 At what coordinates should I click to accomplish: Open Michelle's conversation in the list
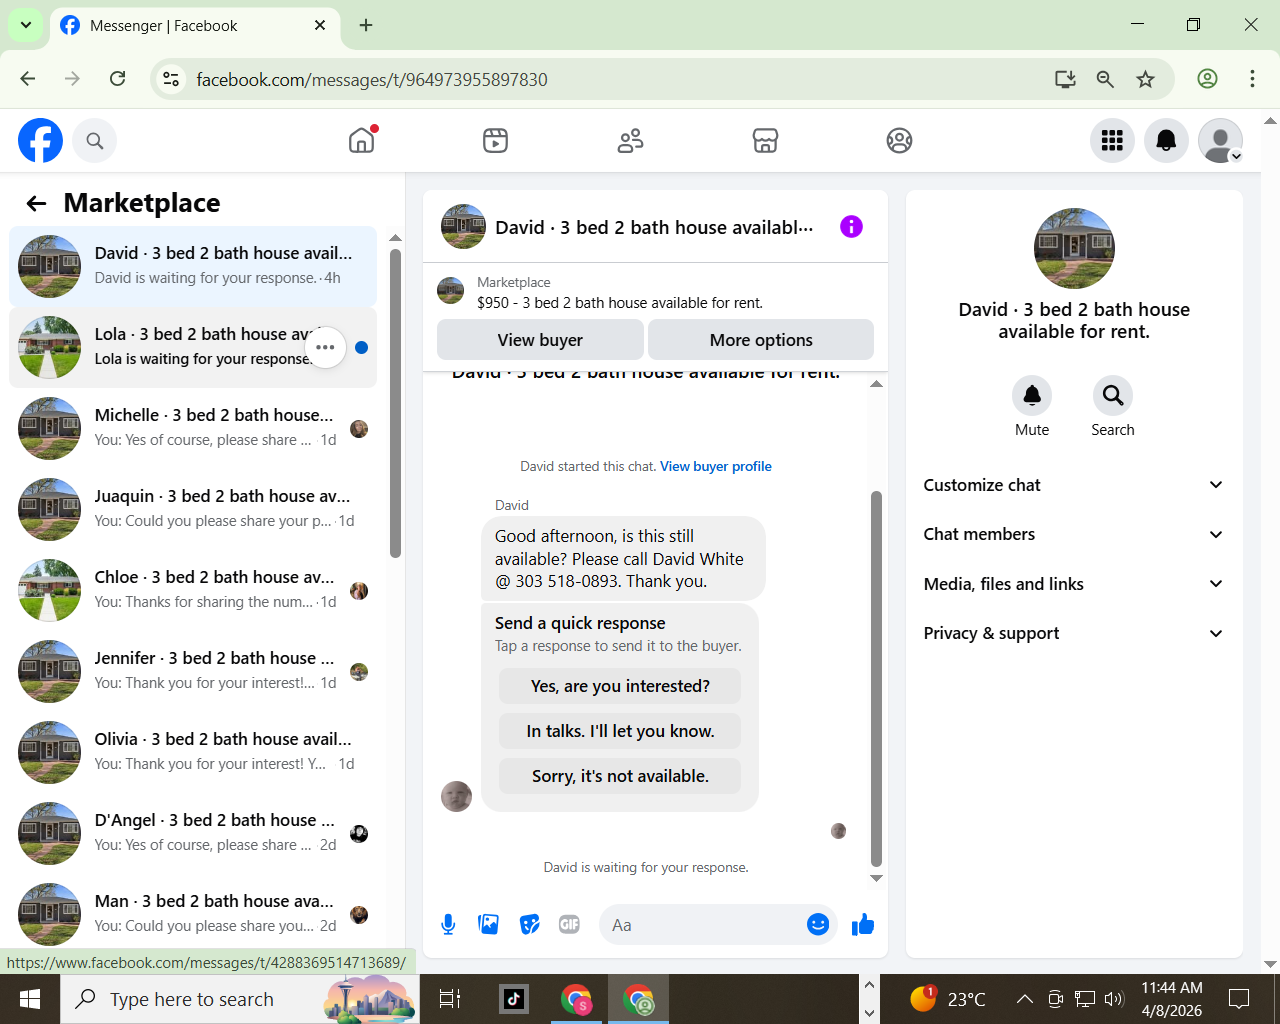point(193,428)
